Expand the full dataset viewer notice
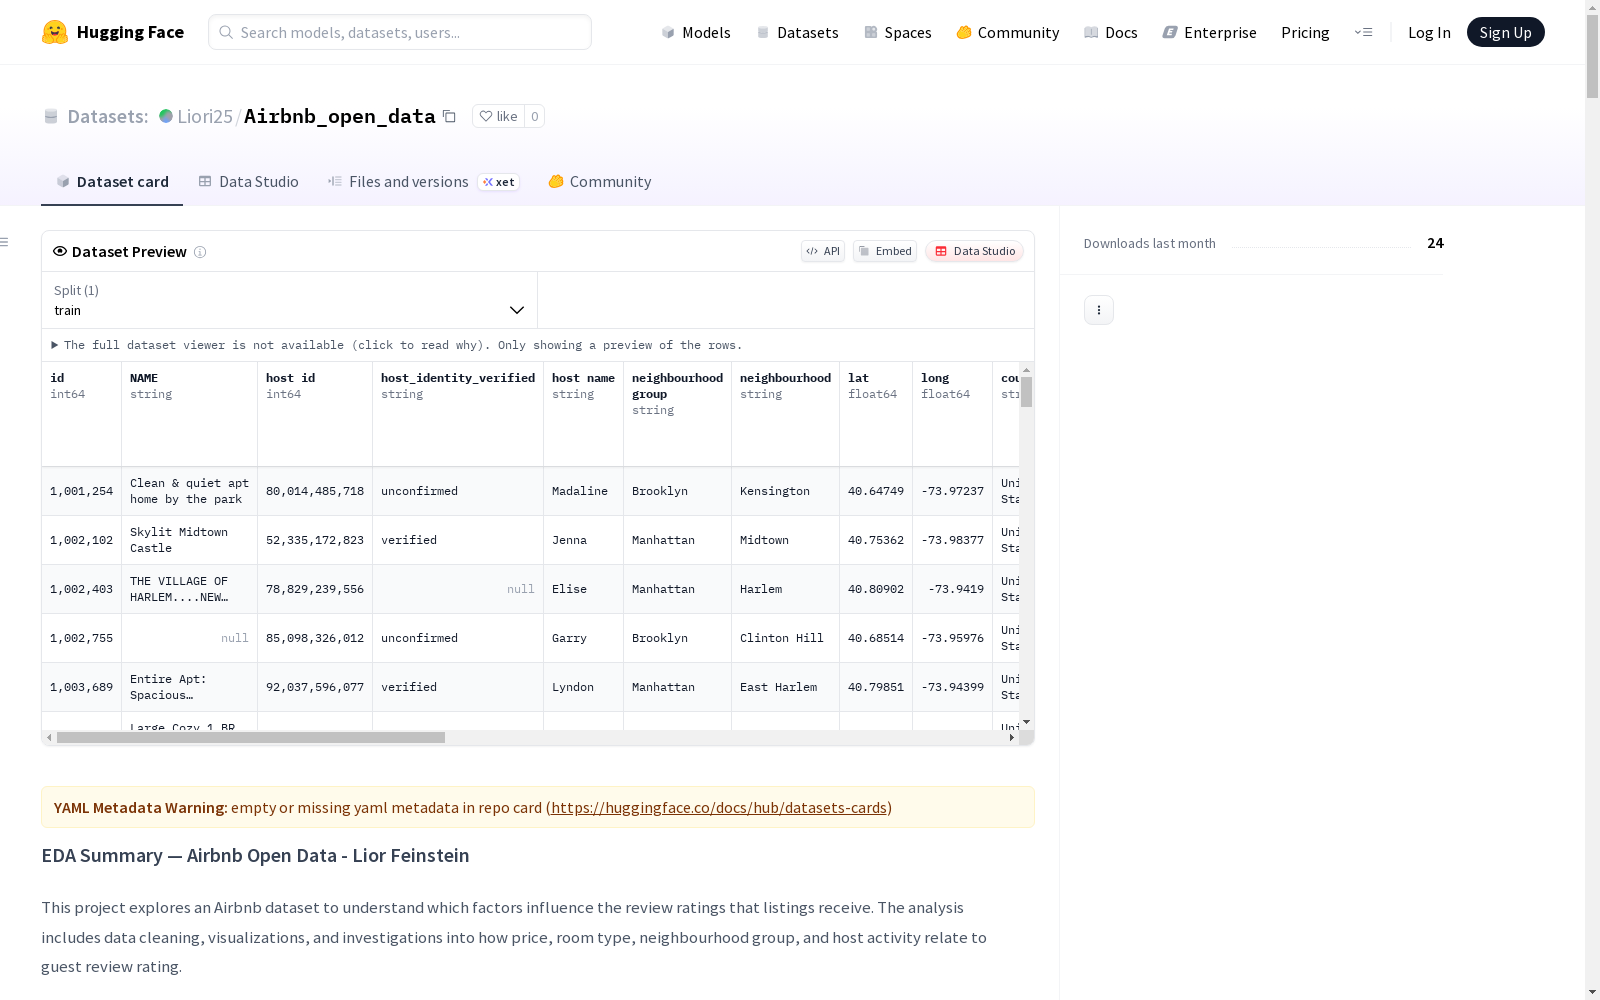 click(x=396, y=345)
